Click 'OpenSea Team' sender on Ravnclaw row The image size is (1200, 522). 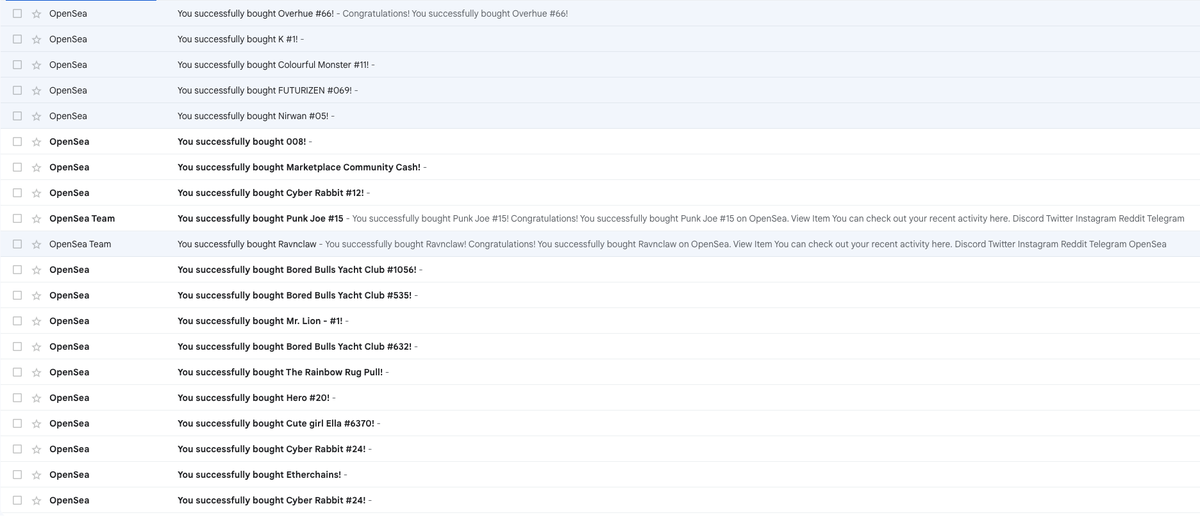[80, 244]
